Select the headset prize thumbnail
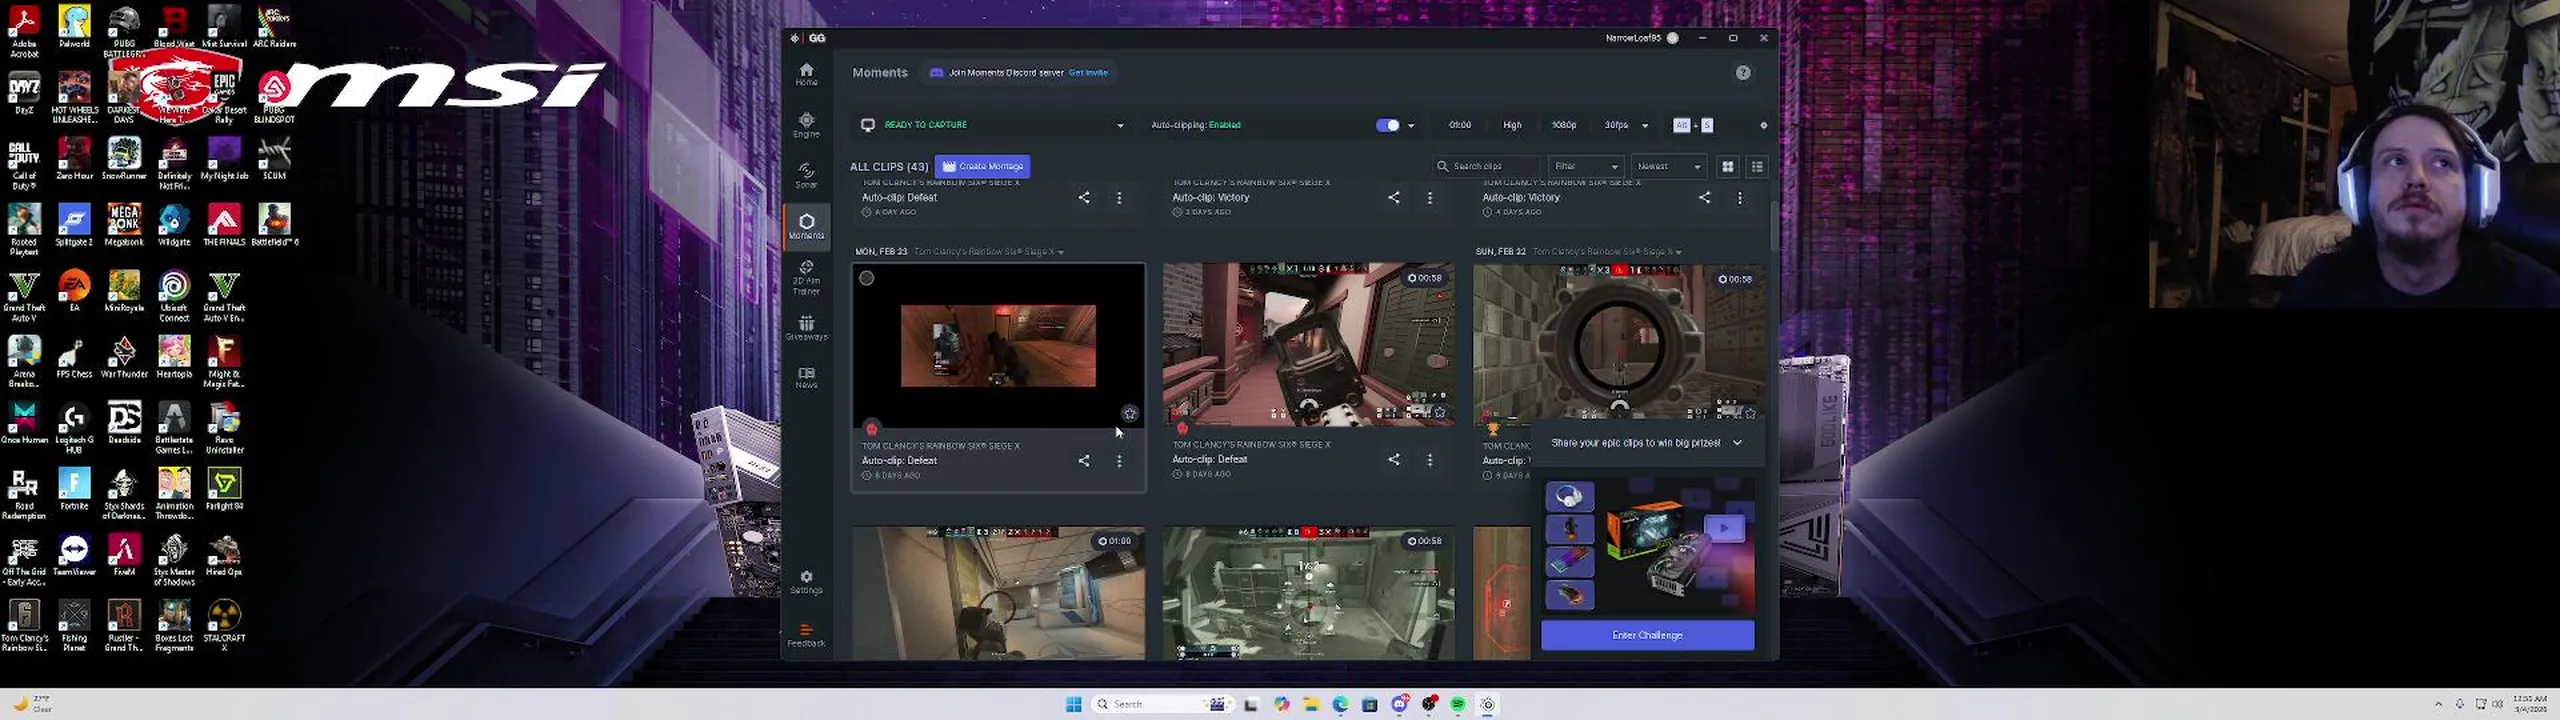 tap(1569, 496)
